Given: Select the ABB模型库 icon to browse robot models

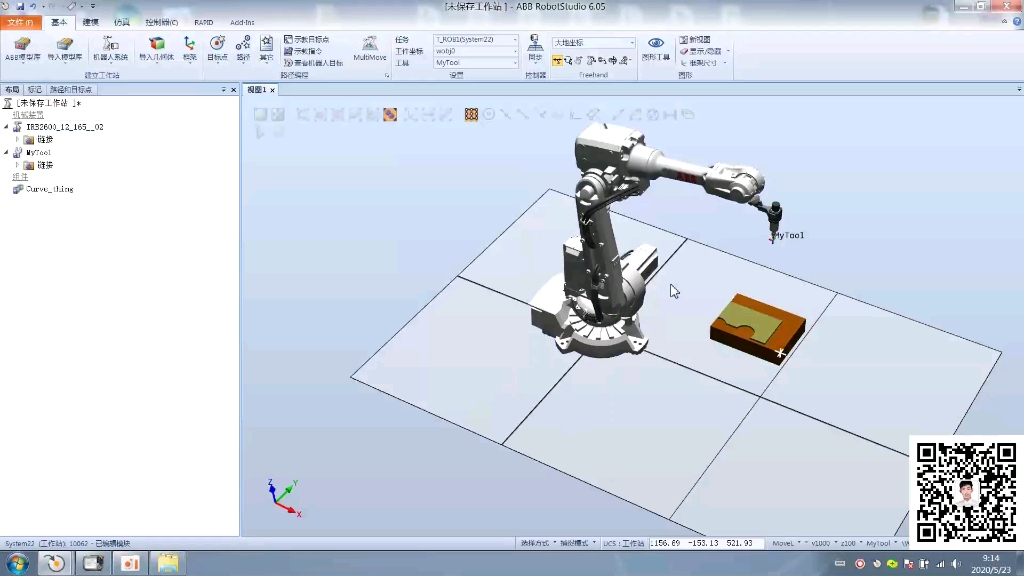Looking at the screenshot, I should (x=22, y=50).
